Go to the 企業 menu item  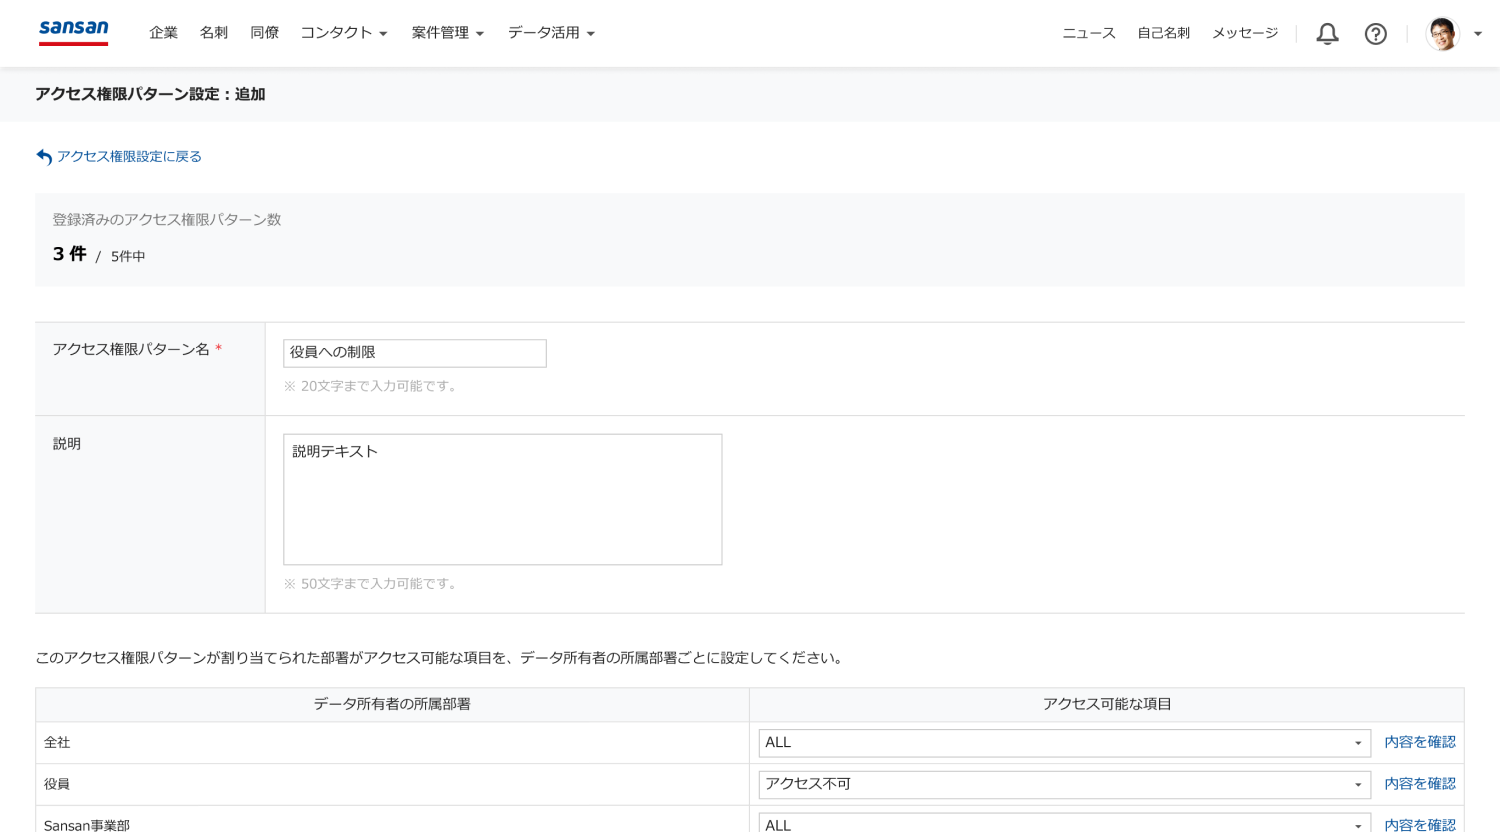pyautogui.click(x=163, y=33)
